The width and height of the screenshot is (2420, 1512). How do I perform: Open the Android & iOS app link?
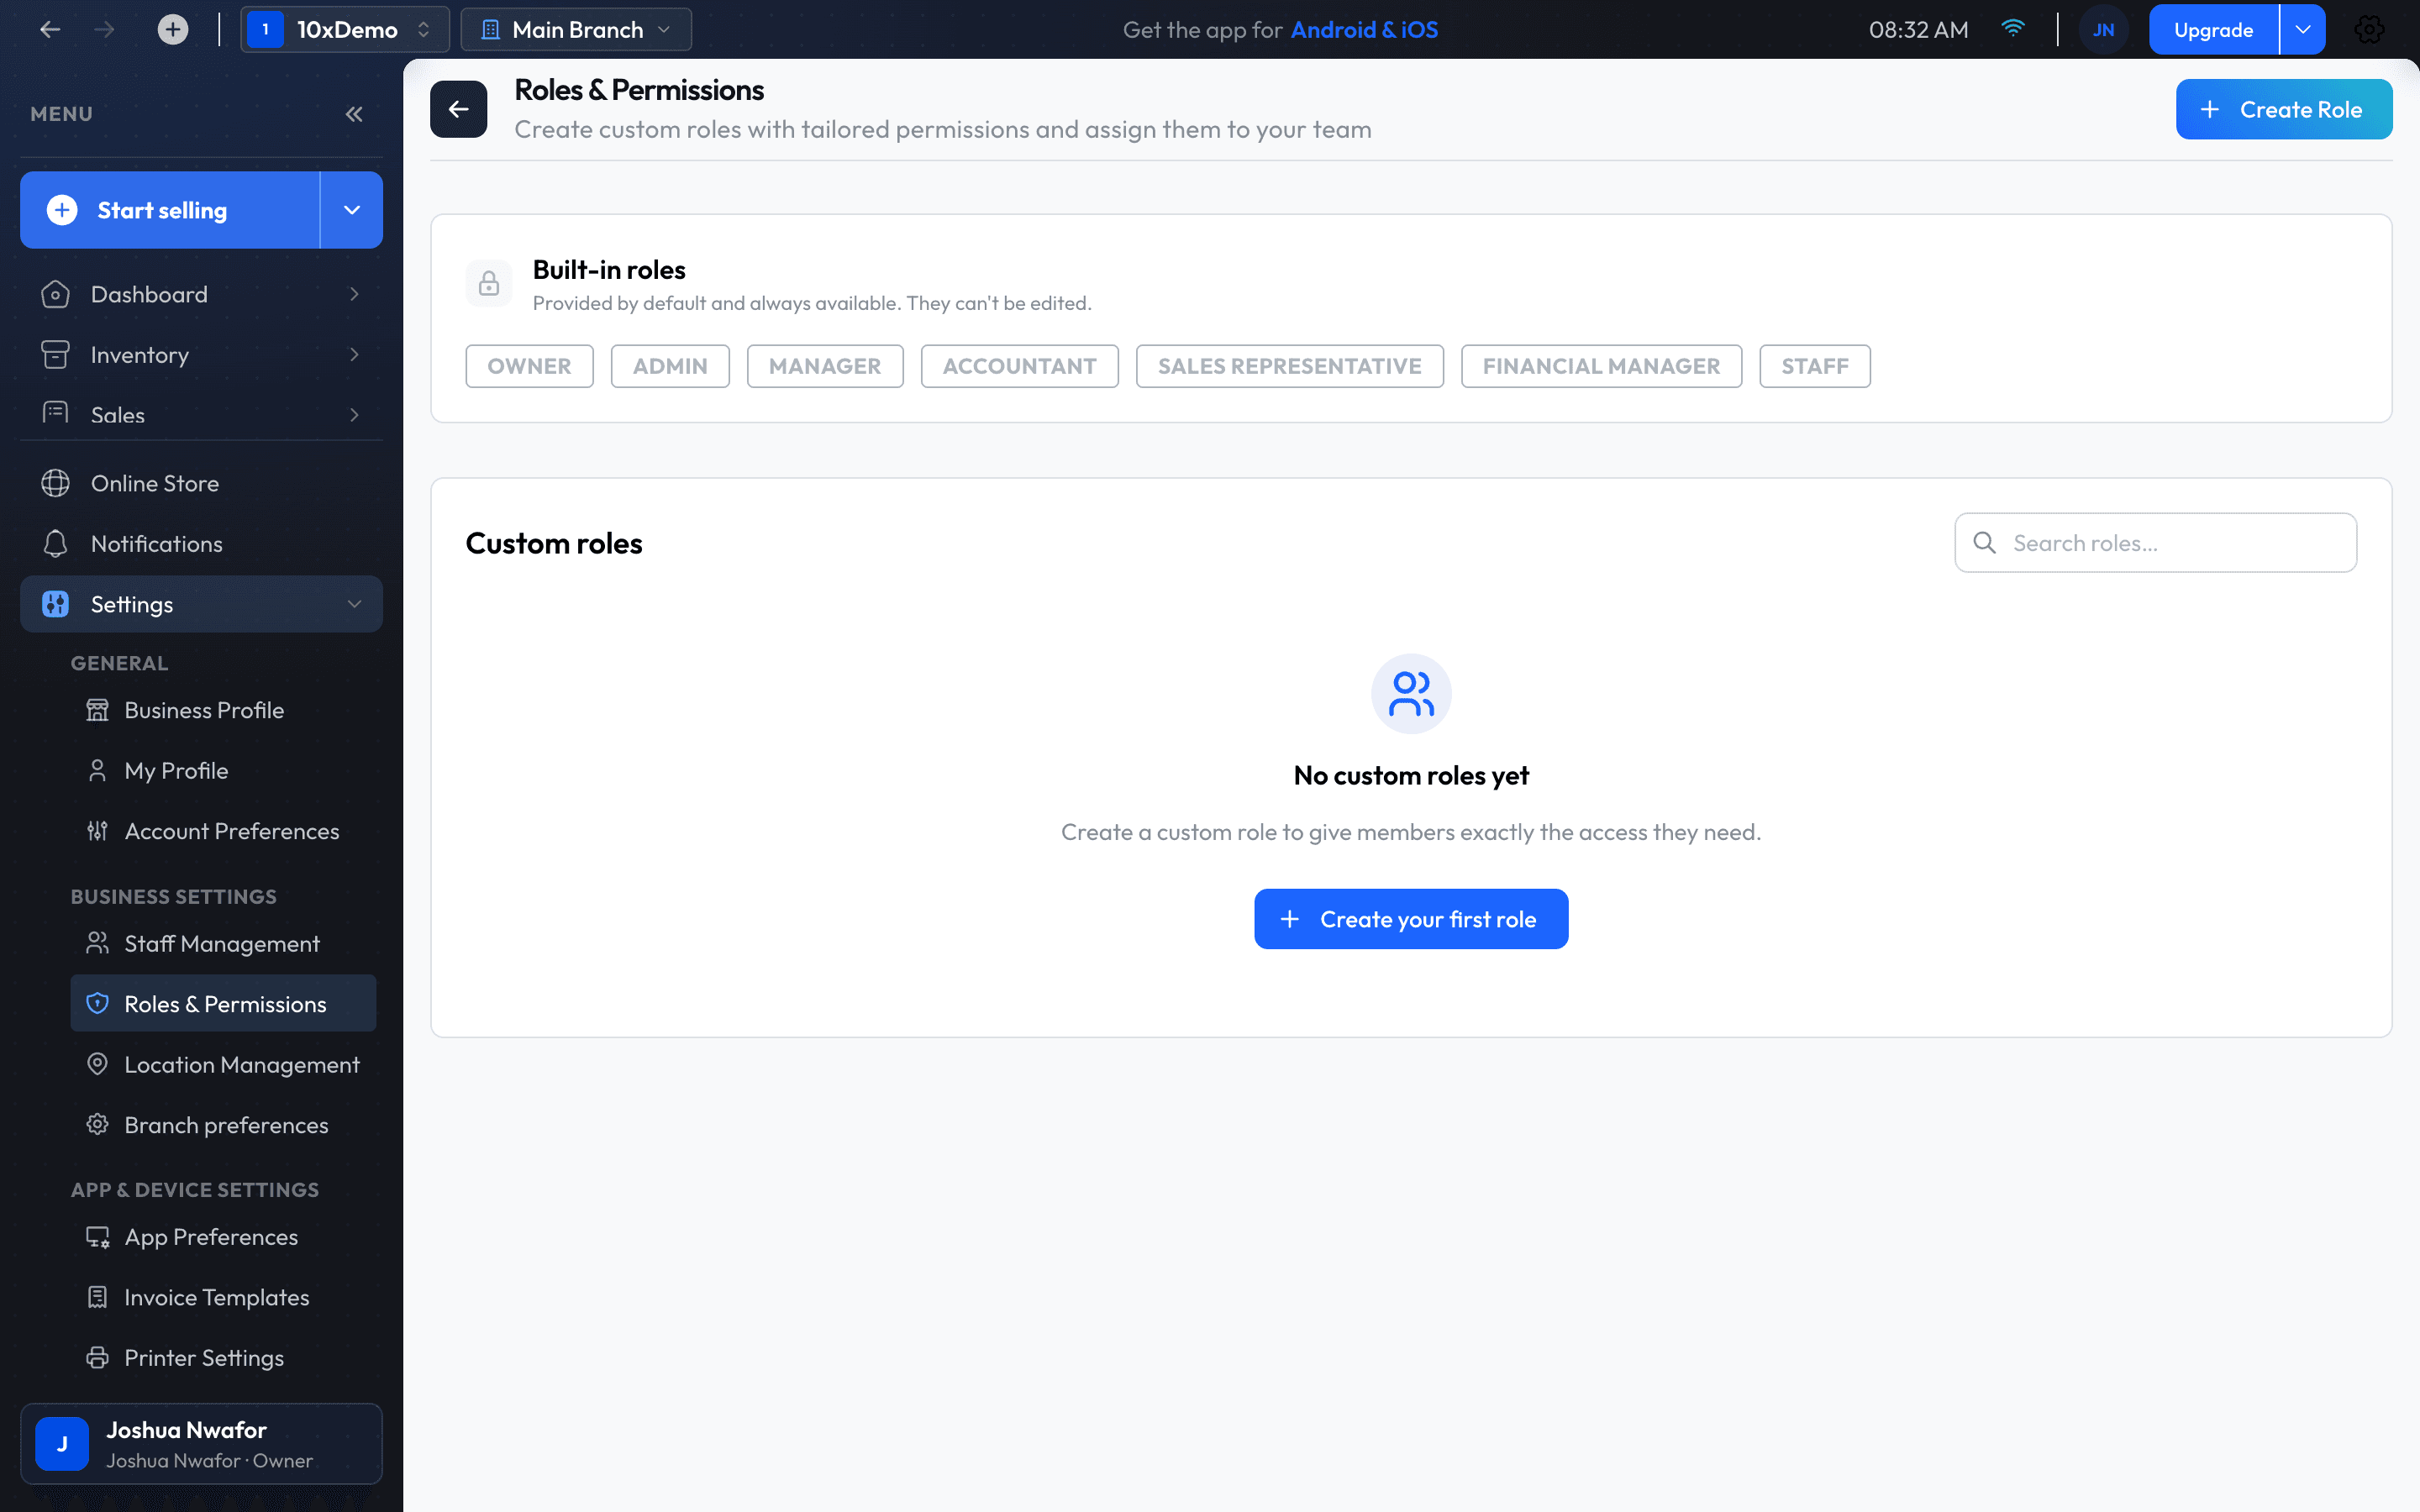point(1364,30)
